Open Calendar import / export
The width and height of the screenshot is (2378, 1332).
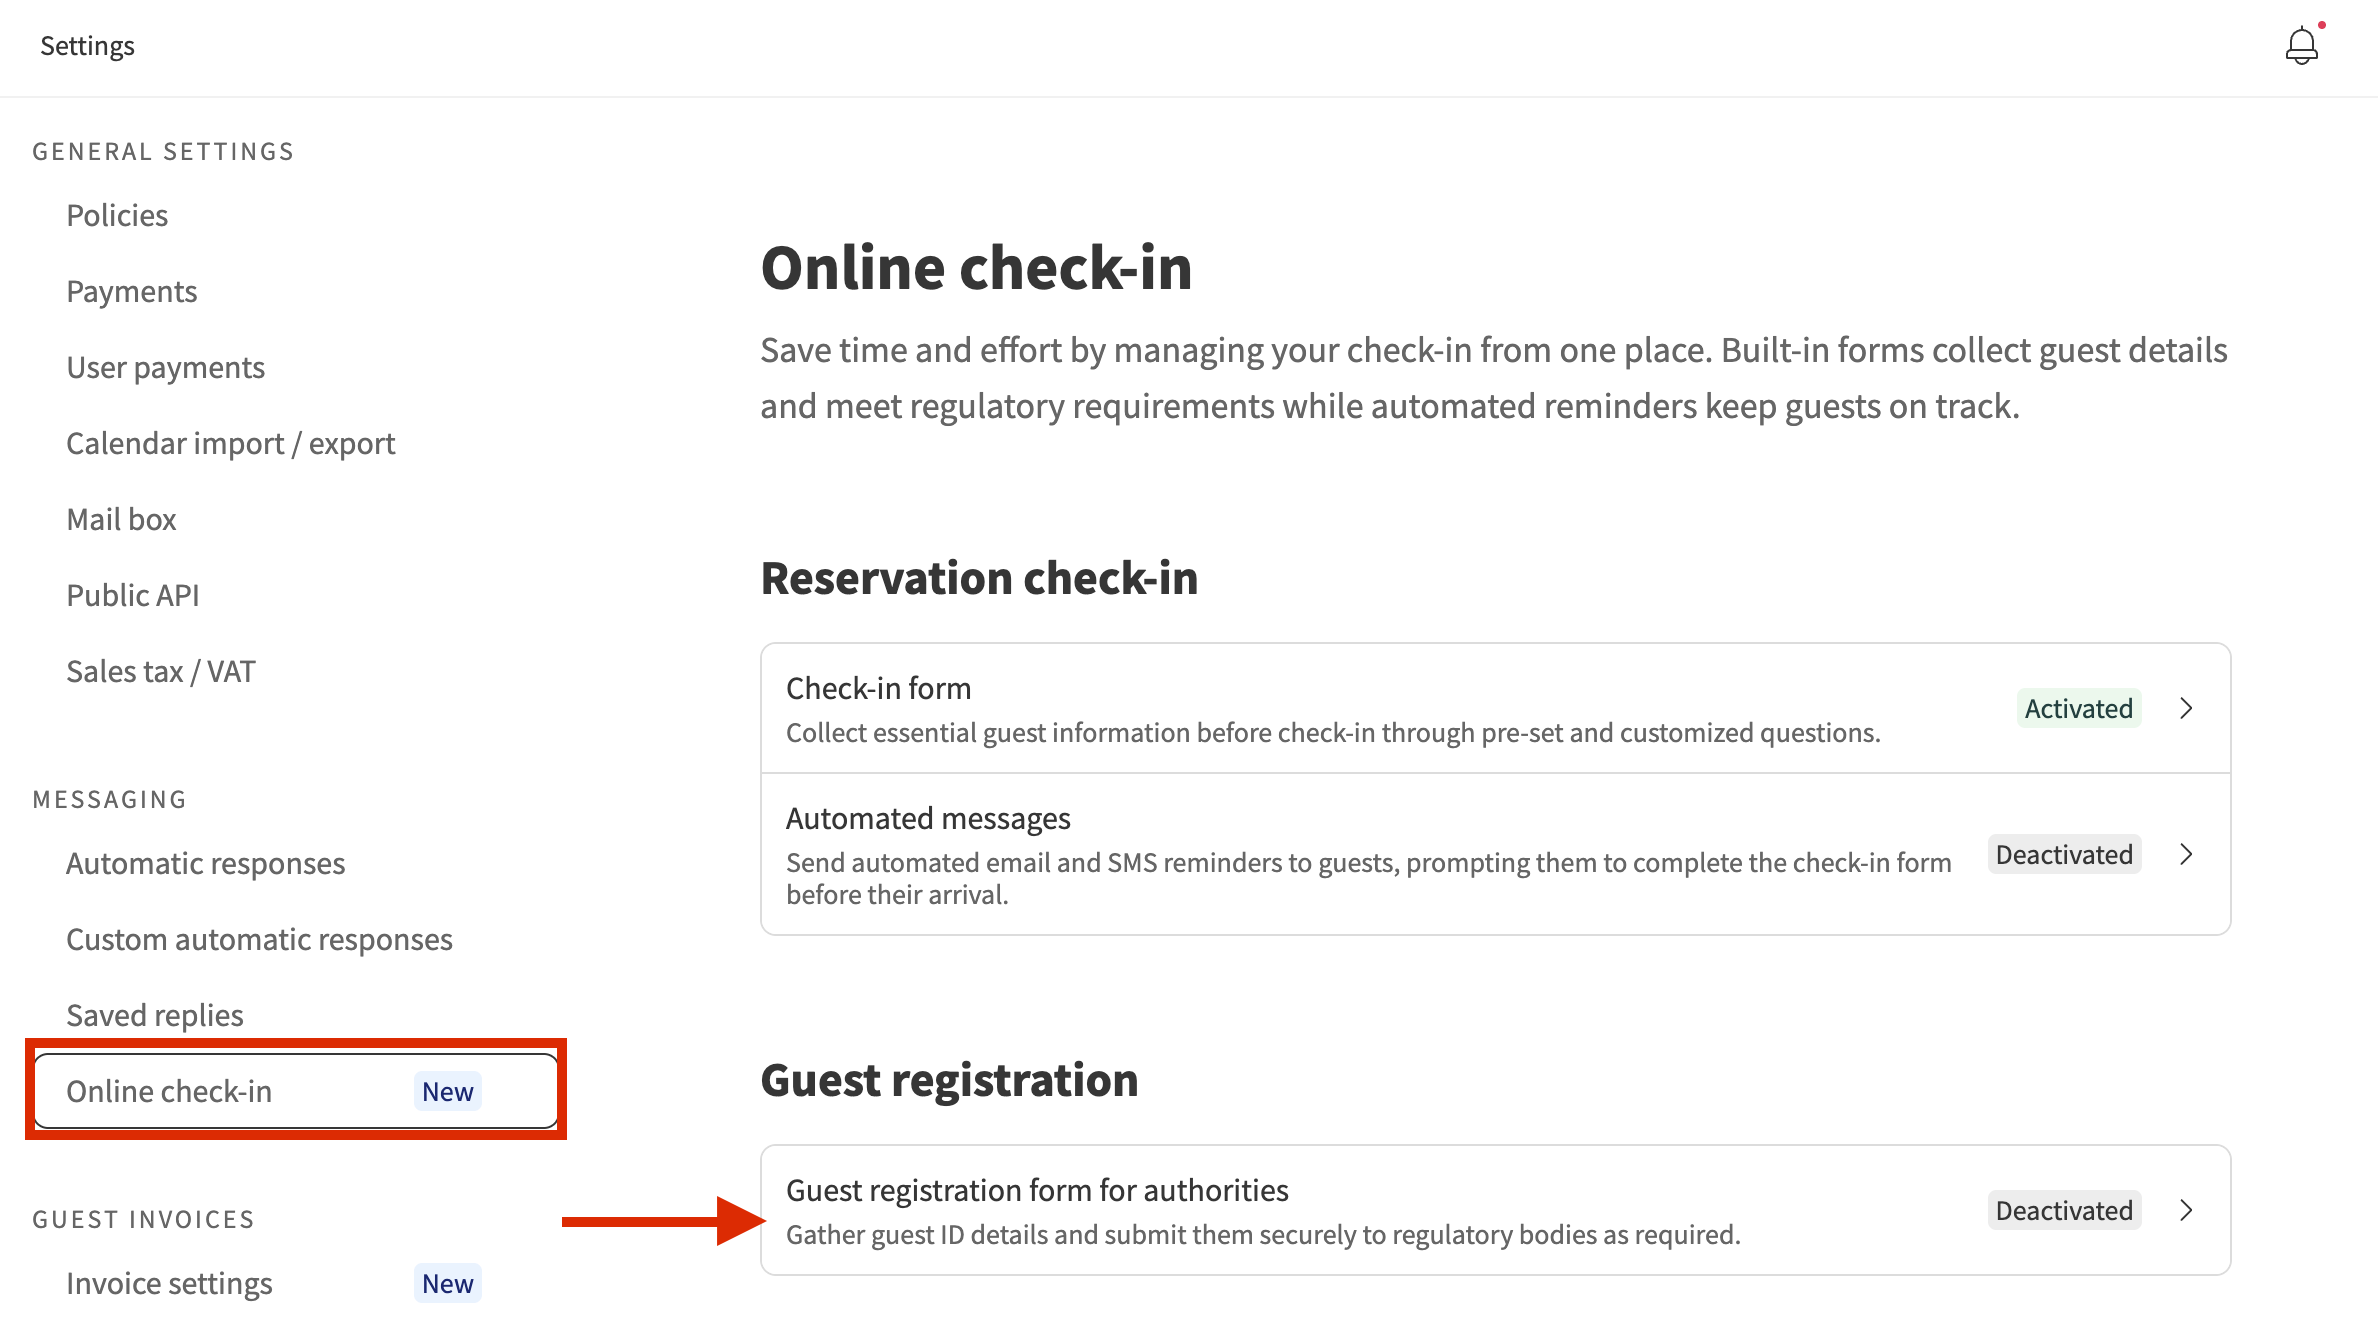point(230,443)
